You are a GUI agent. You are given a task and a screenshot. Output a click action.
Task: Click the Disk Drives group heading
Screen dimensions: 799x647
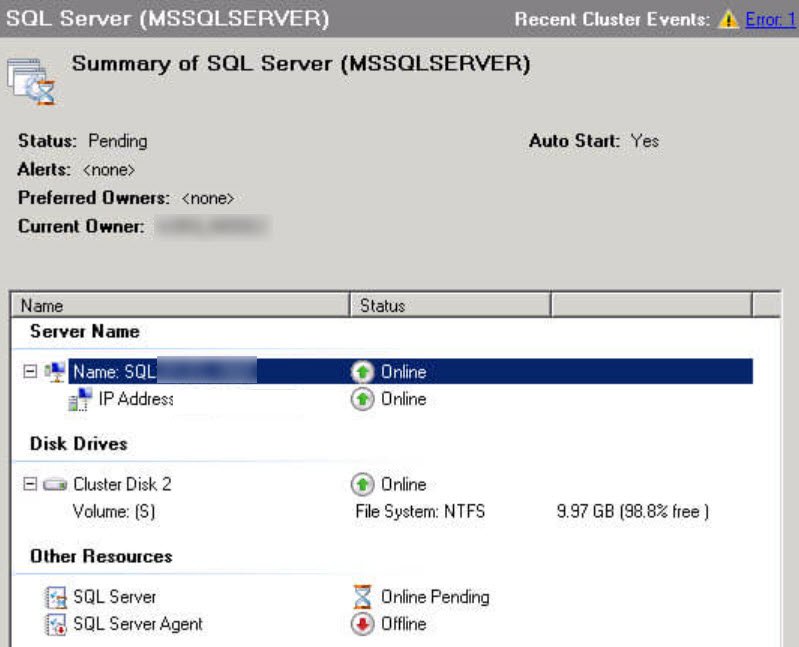pyautogui.click(x=78, y=444)
